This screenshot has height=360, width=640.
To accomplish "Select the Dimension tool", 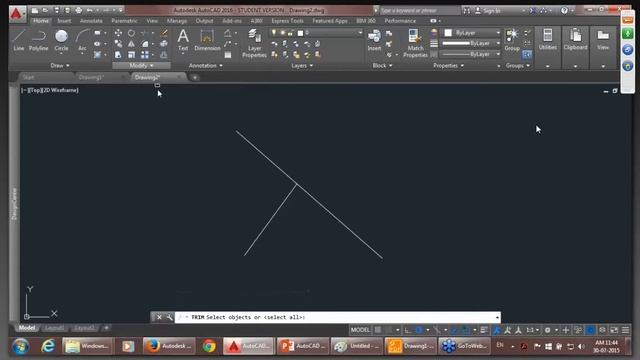I will coord(207,40).
